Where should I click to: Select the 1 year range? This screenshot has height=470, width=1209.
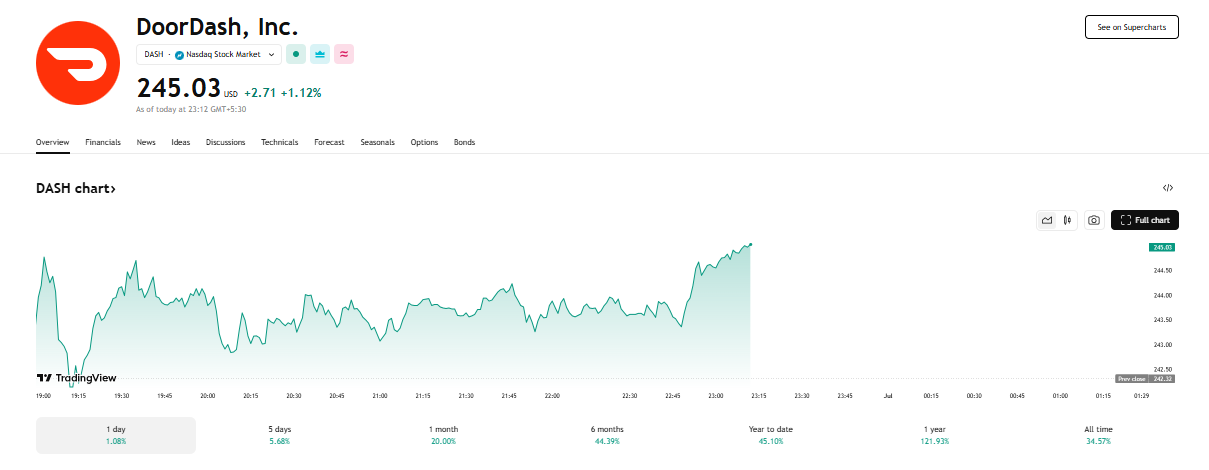935,435
